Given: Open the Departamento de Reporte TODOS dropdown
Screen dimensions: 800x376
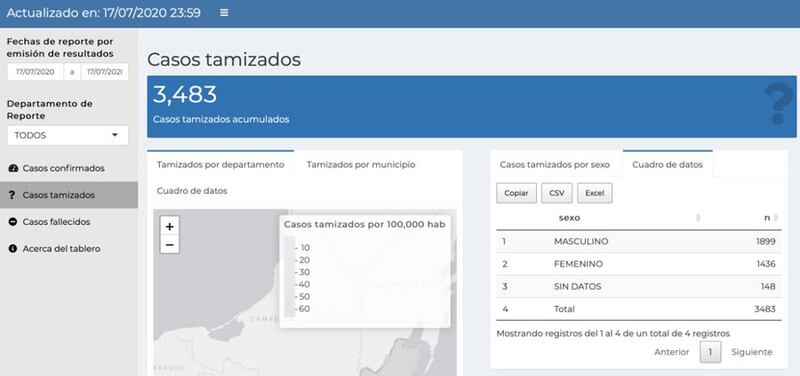Looking at the screenshot, I should pos(67,135).
